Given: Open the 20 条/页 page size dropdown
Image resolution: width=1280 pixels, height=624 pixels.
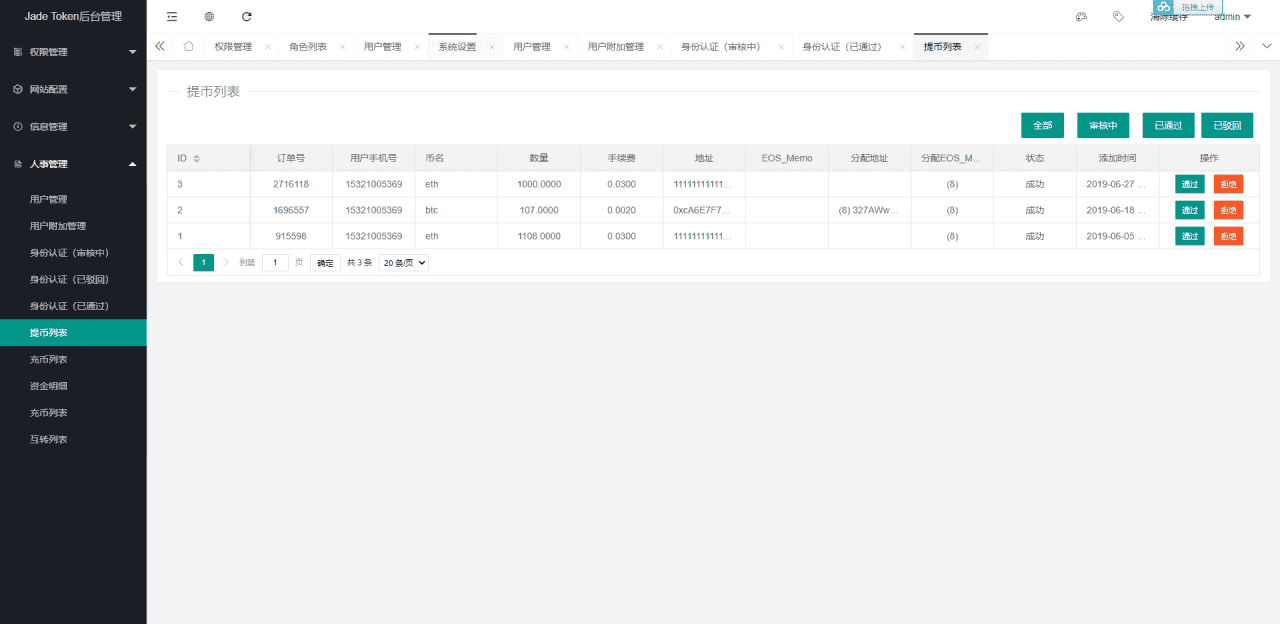Looking at the screenshot, I should 404,262.
